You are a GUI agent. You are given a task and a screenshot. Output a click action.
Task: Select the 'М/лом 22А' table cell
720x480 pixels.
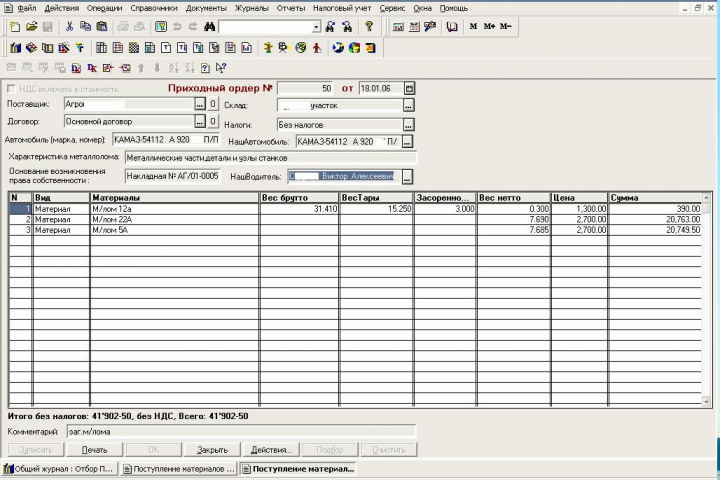(174, 220)
